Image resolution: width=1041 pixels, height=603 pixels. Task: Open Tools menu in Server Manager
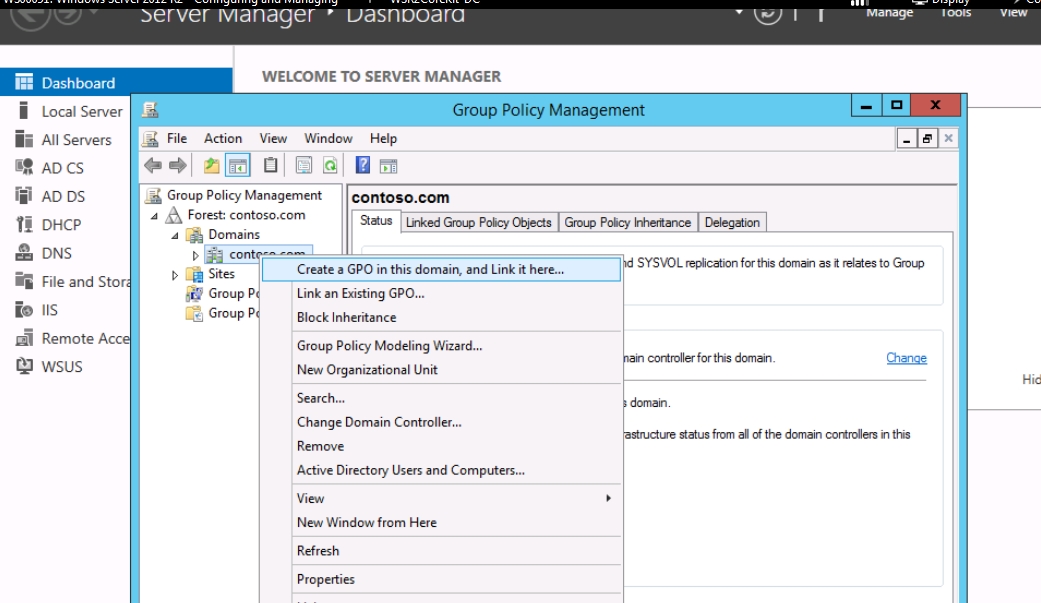956,11
